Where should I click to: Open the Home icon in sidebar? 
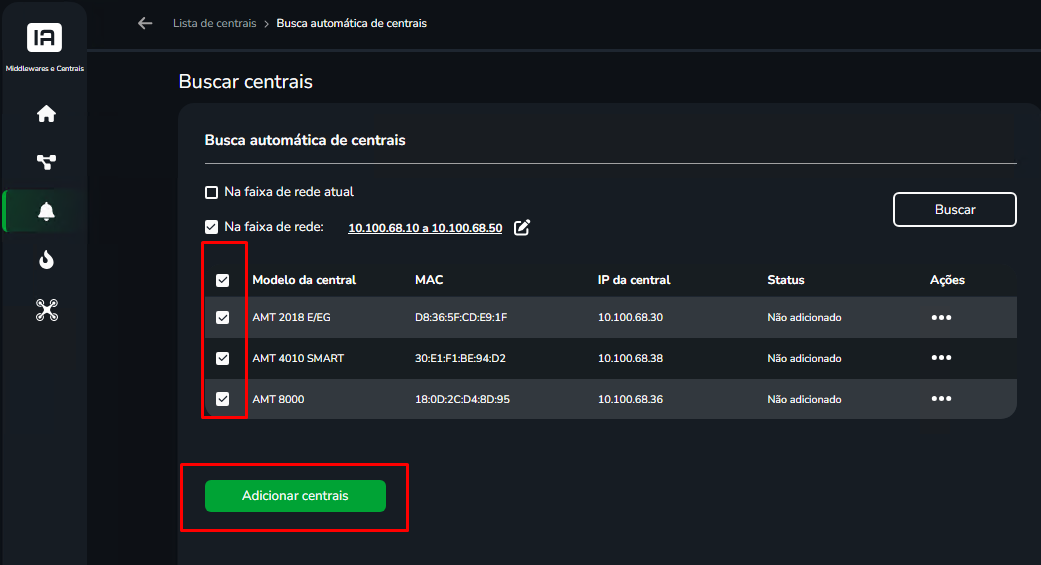[x=46, y=114]
